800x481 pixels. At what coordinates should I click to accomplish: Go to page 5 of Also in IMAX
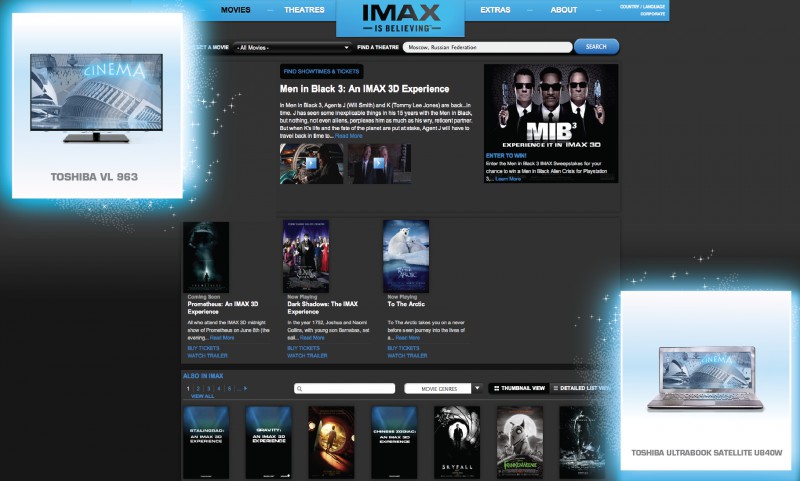pos(229,389)
